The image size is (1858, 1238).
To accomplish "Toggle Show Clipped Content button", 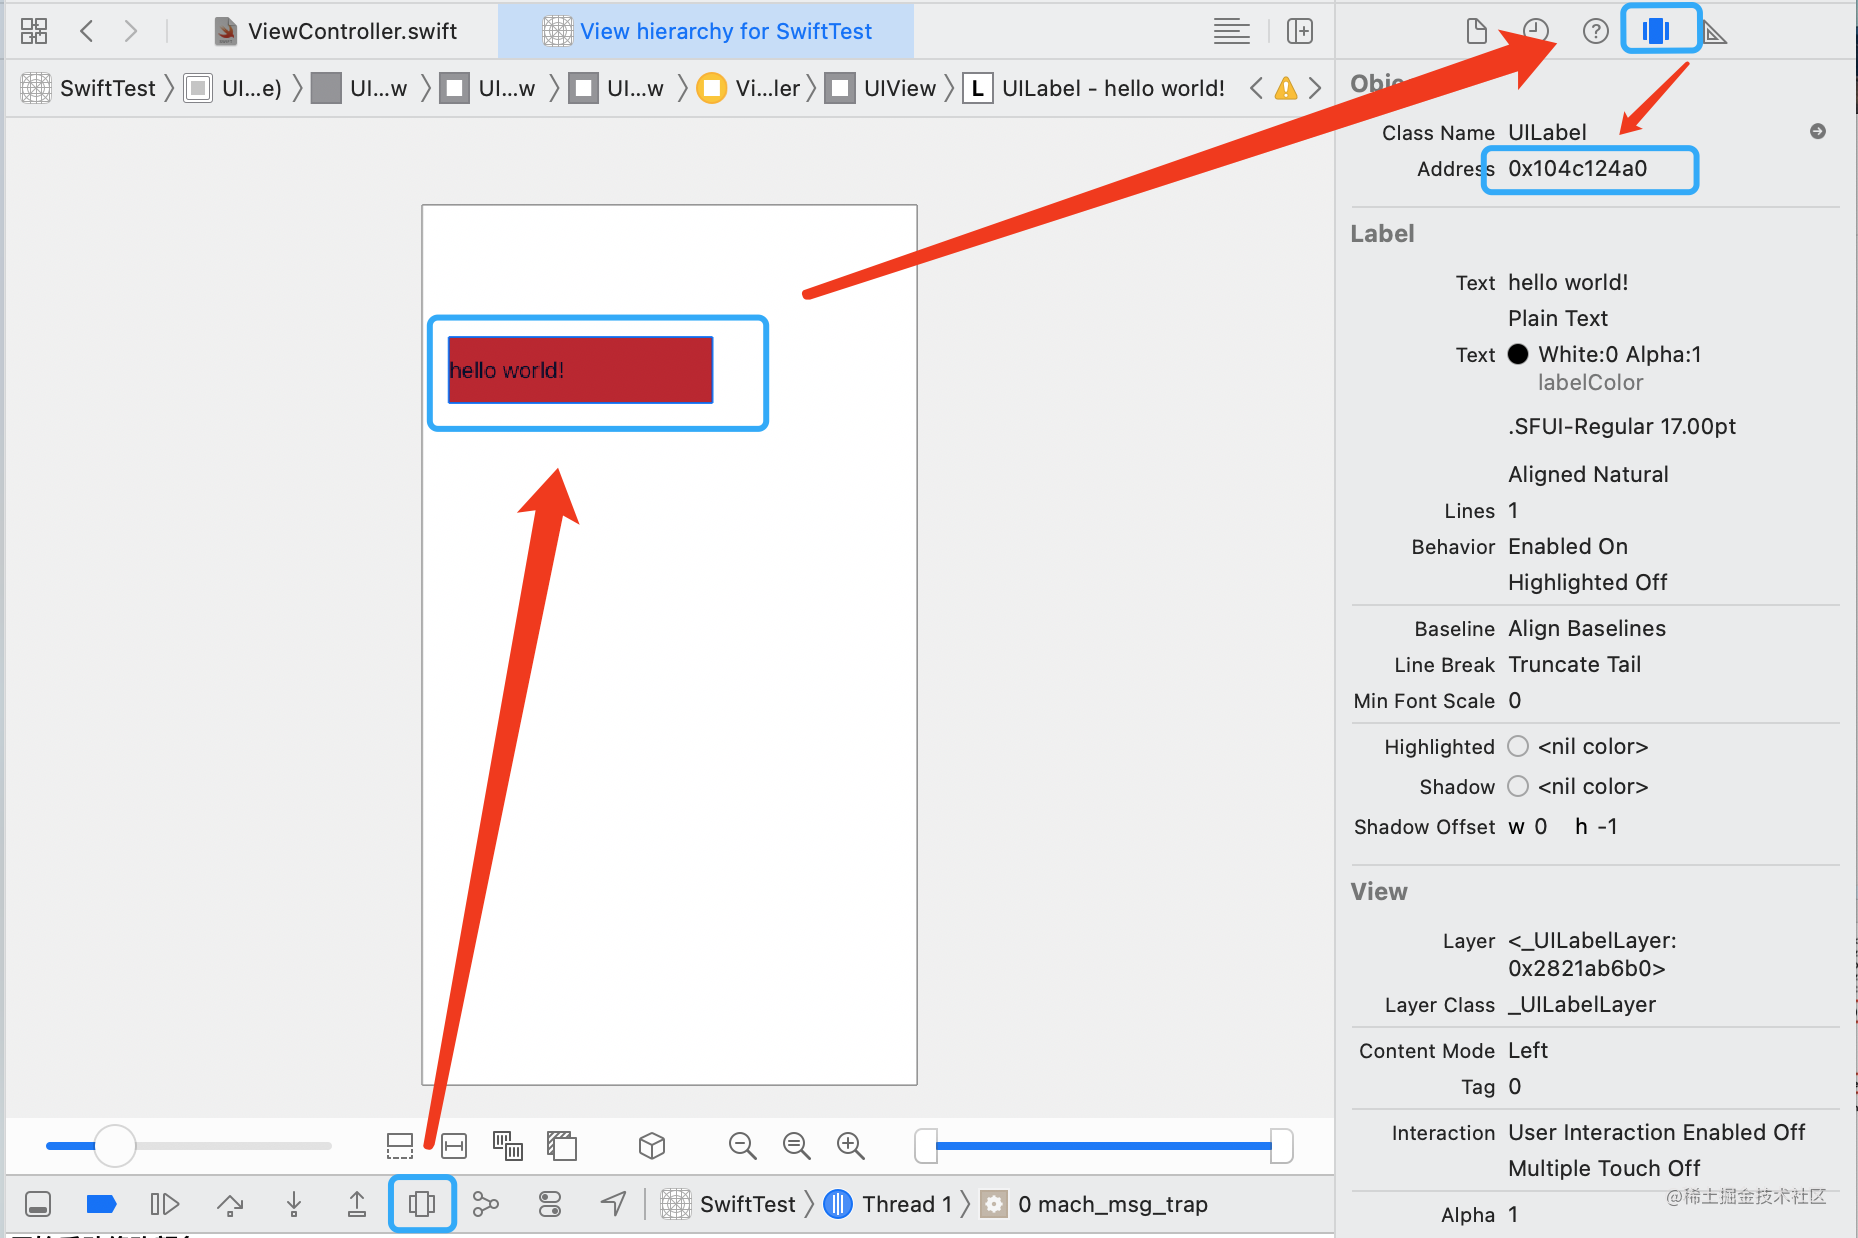I will [x=400, y=1145].
